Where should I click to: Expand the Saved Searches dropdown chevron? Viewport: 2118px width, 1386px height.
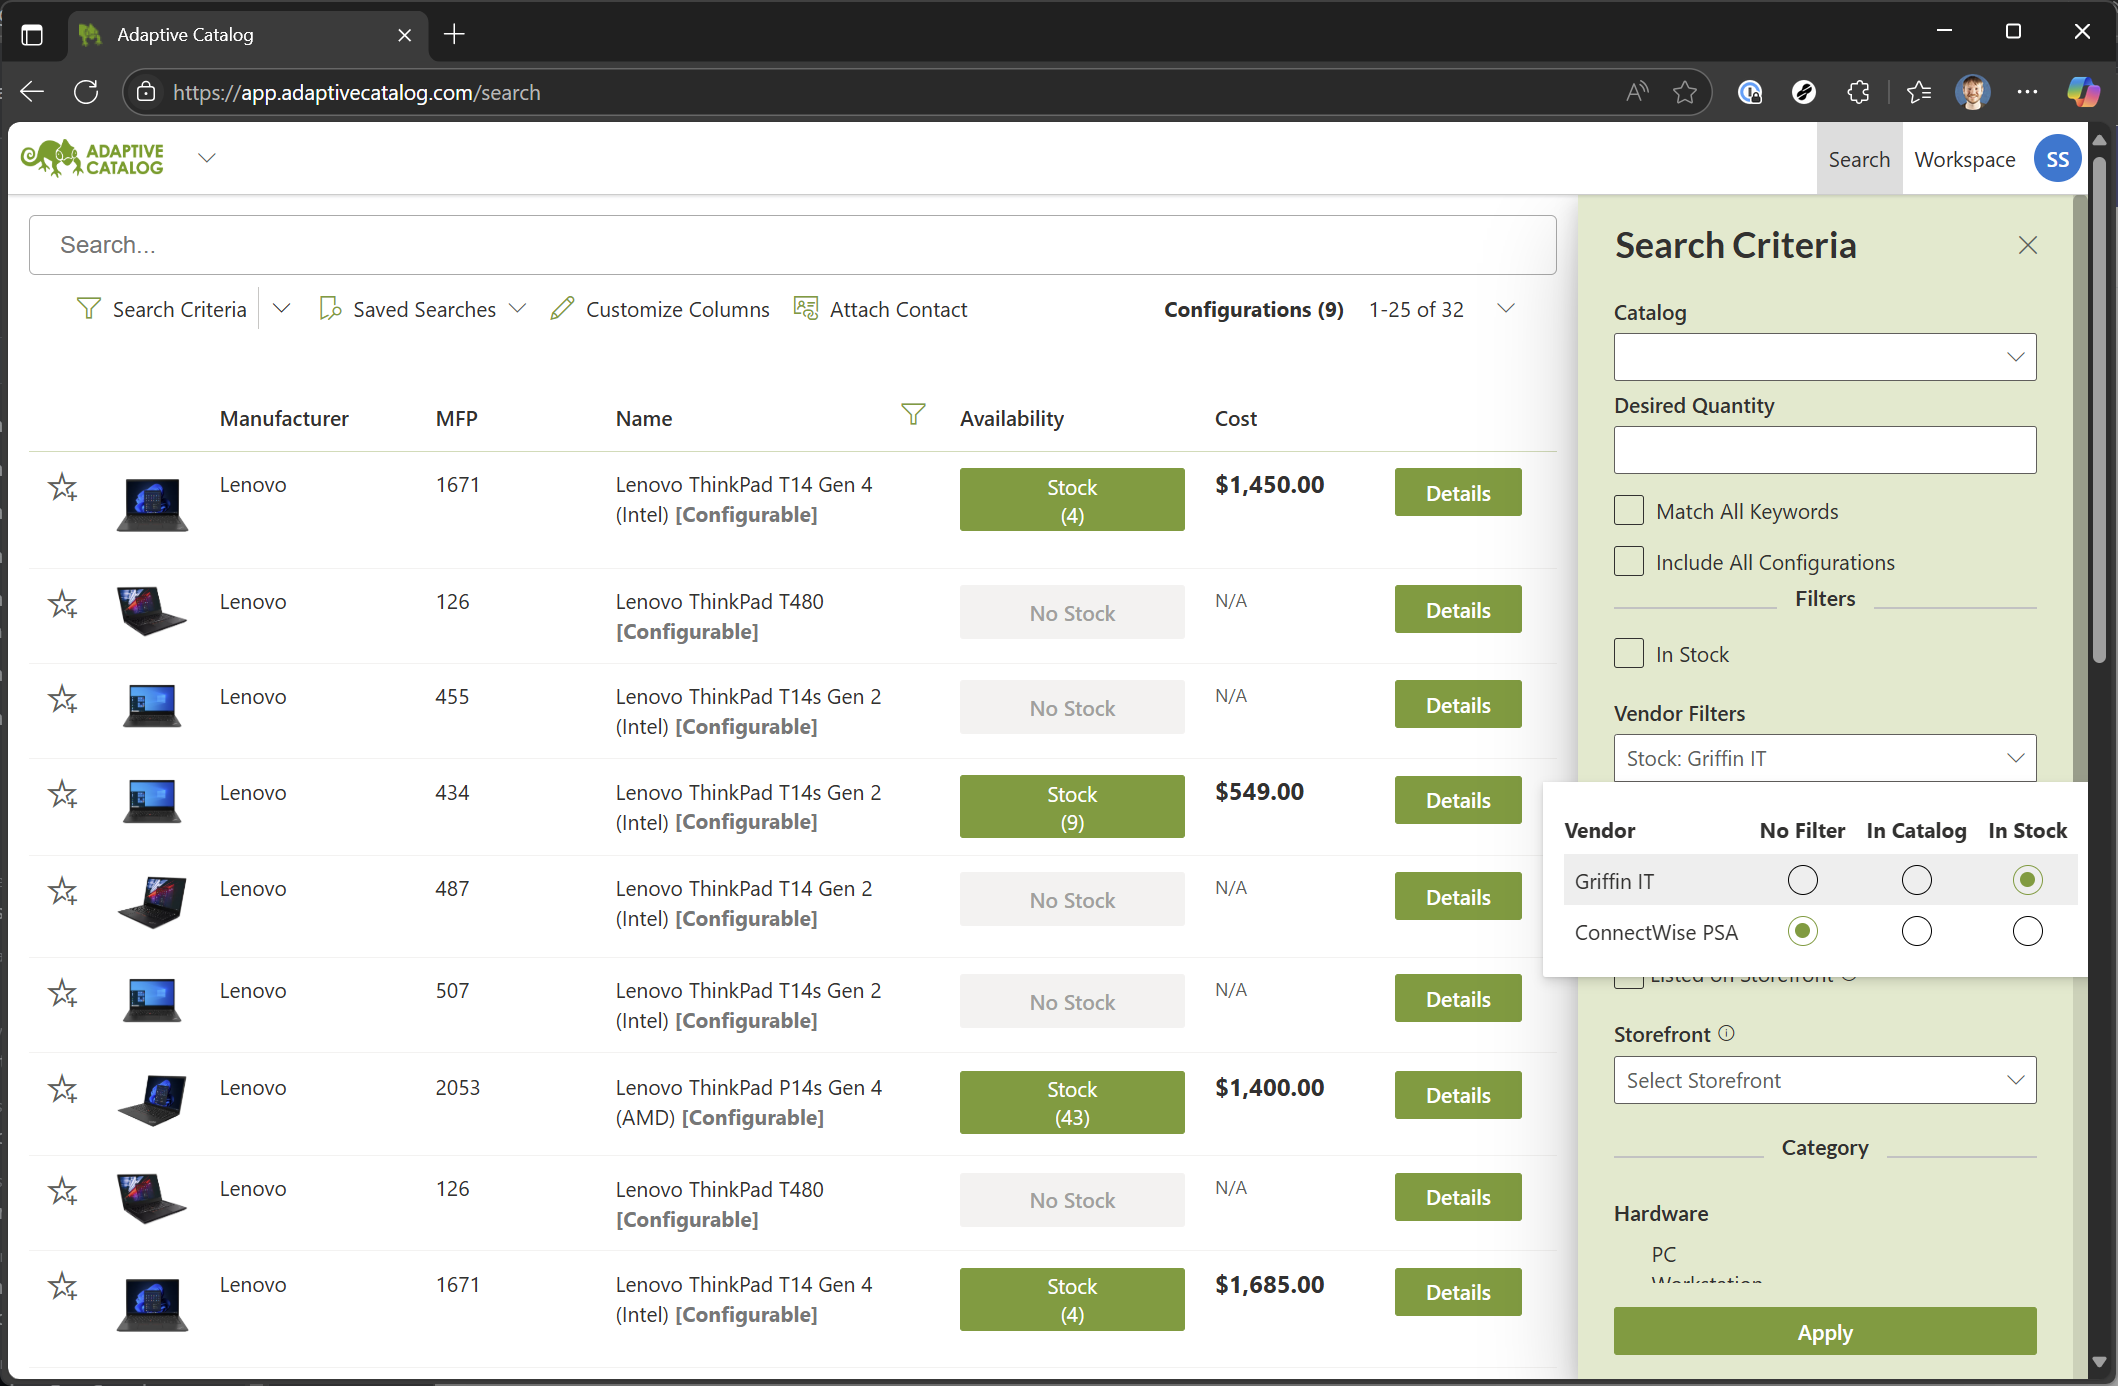click(x=517, y=309)
